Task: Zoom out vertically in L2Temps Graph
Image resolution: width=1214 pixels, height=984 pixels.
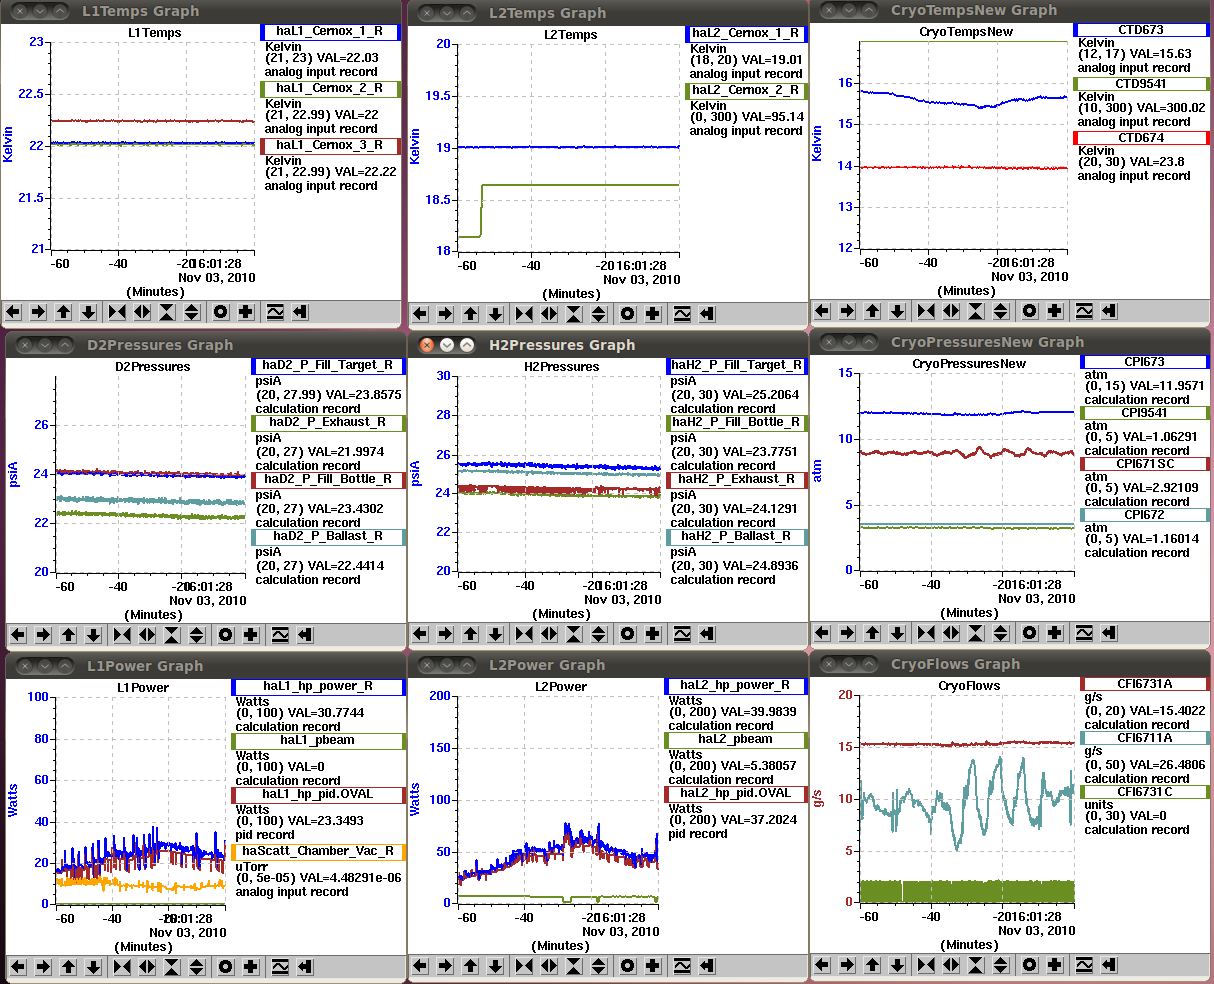Action: point(598,314)
